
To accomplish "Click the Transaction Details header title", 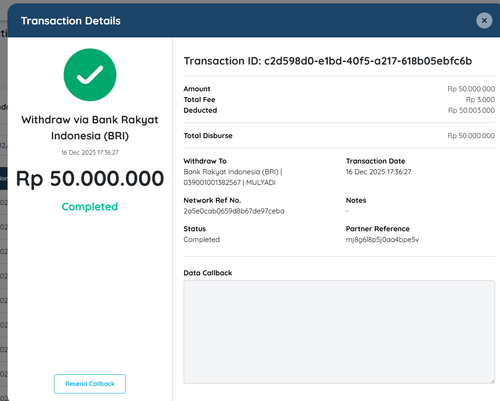I will (x=71, y=21).
